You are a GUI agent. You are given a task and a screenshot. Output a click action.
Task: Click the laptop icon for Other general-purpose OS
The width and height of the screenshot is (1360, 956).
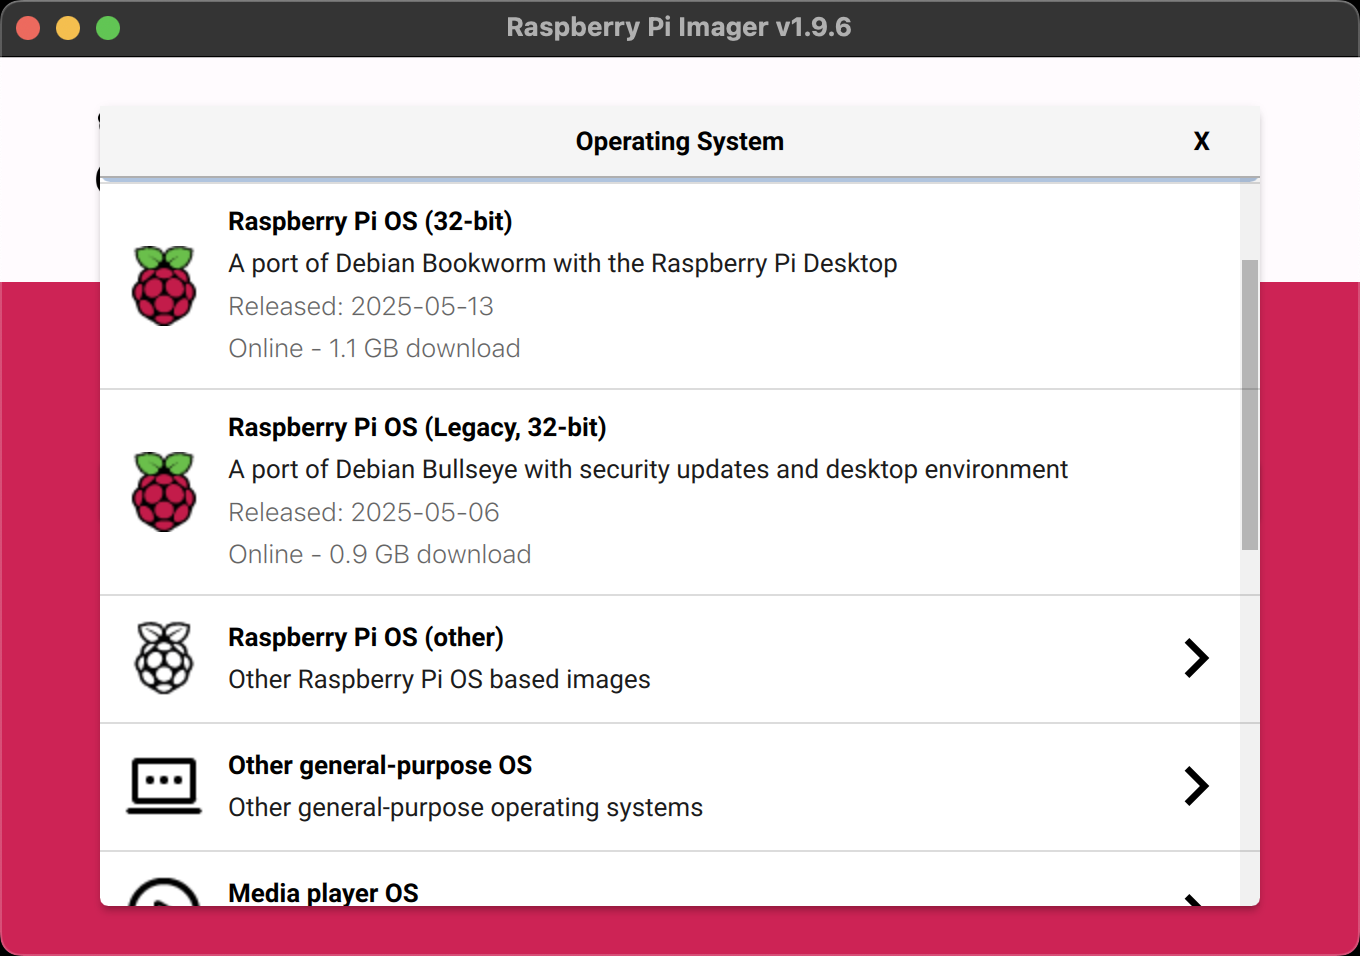pyautogui.click(x=164, y=786)
